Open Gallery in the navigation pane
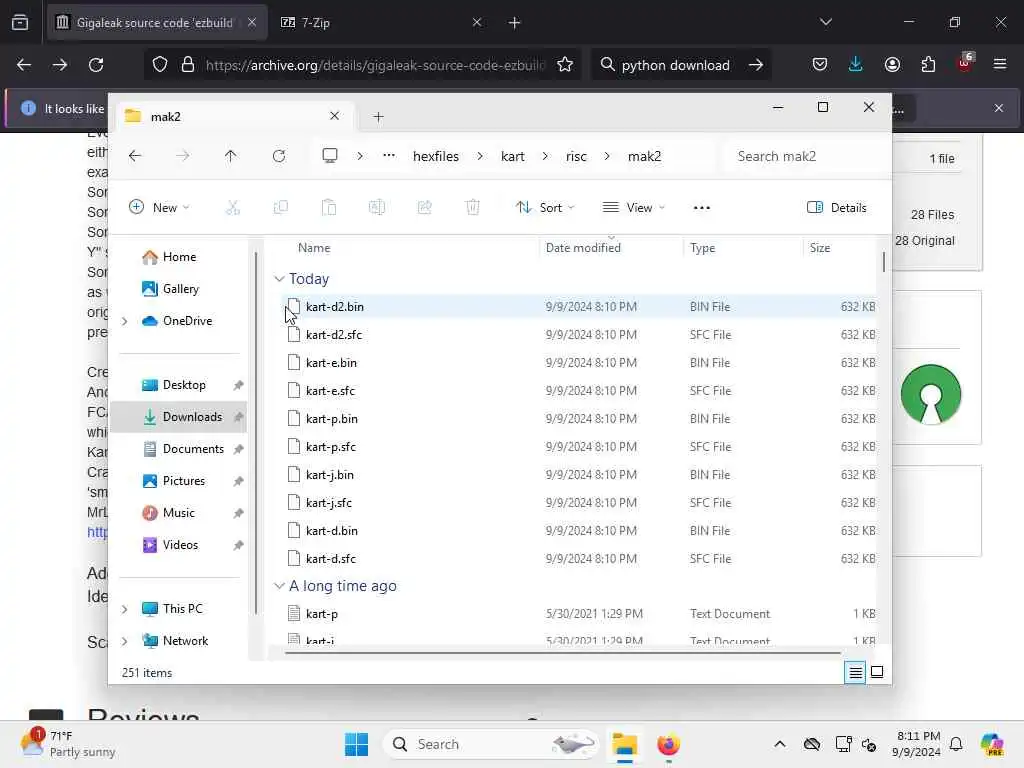Viewport: 1024px width, 768px height. (x=179, y=289)
